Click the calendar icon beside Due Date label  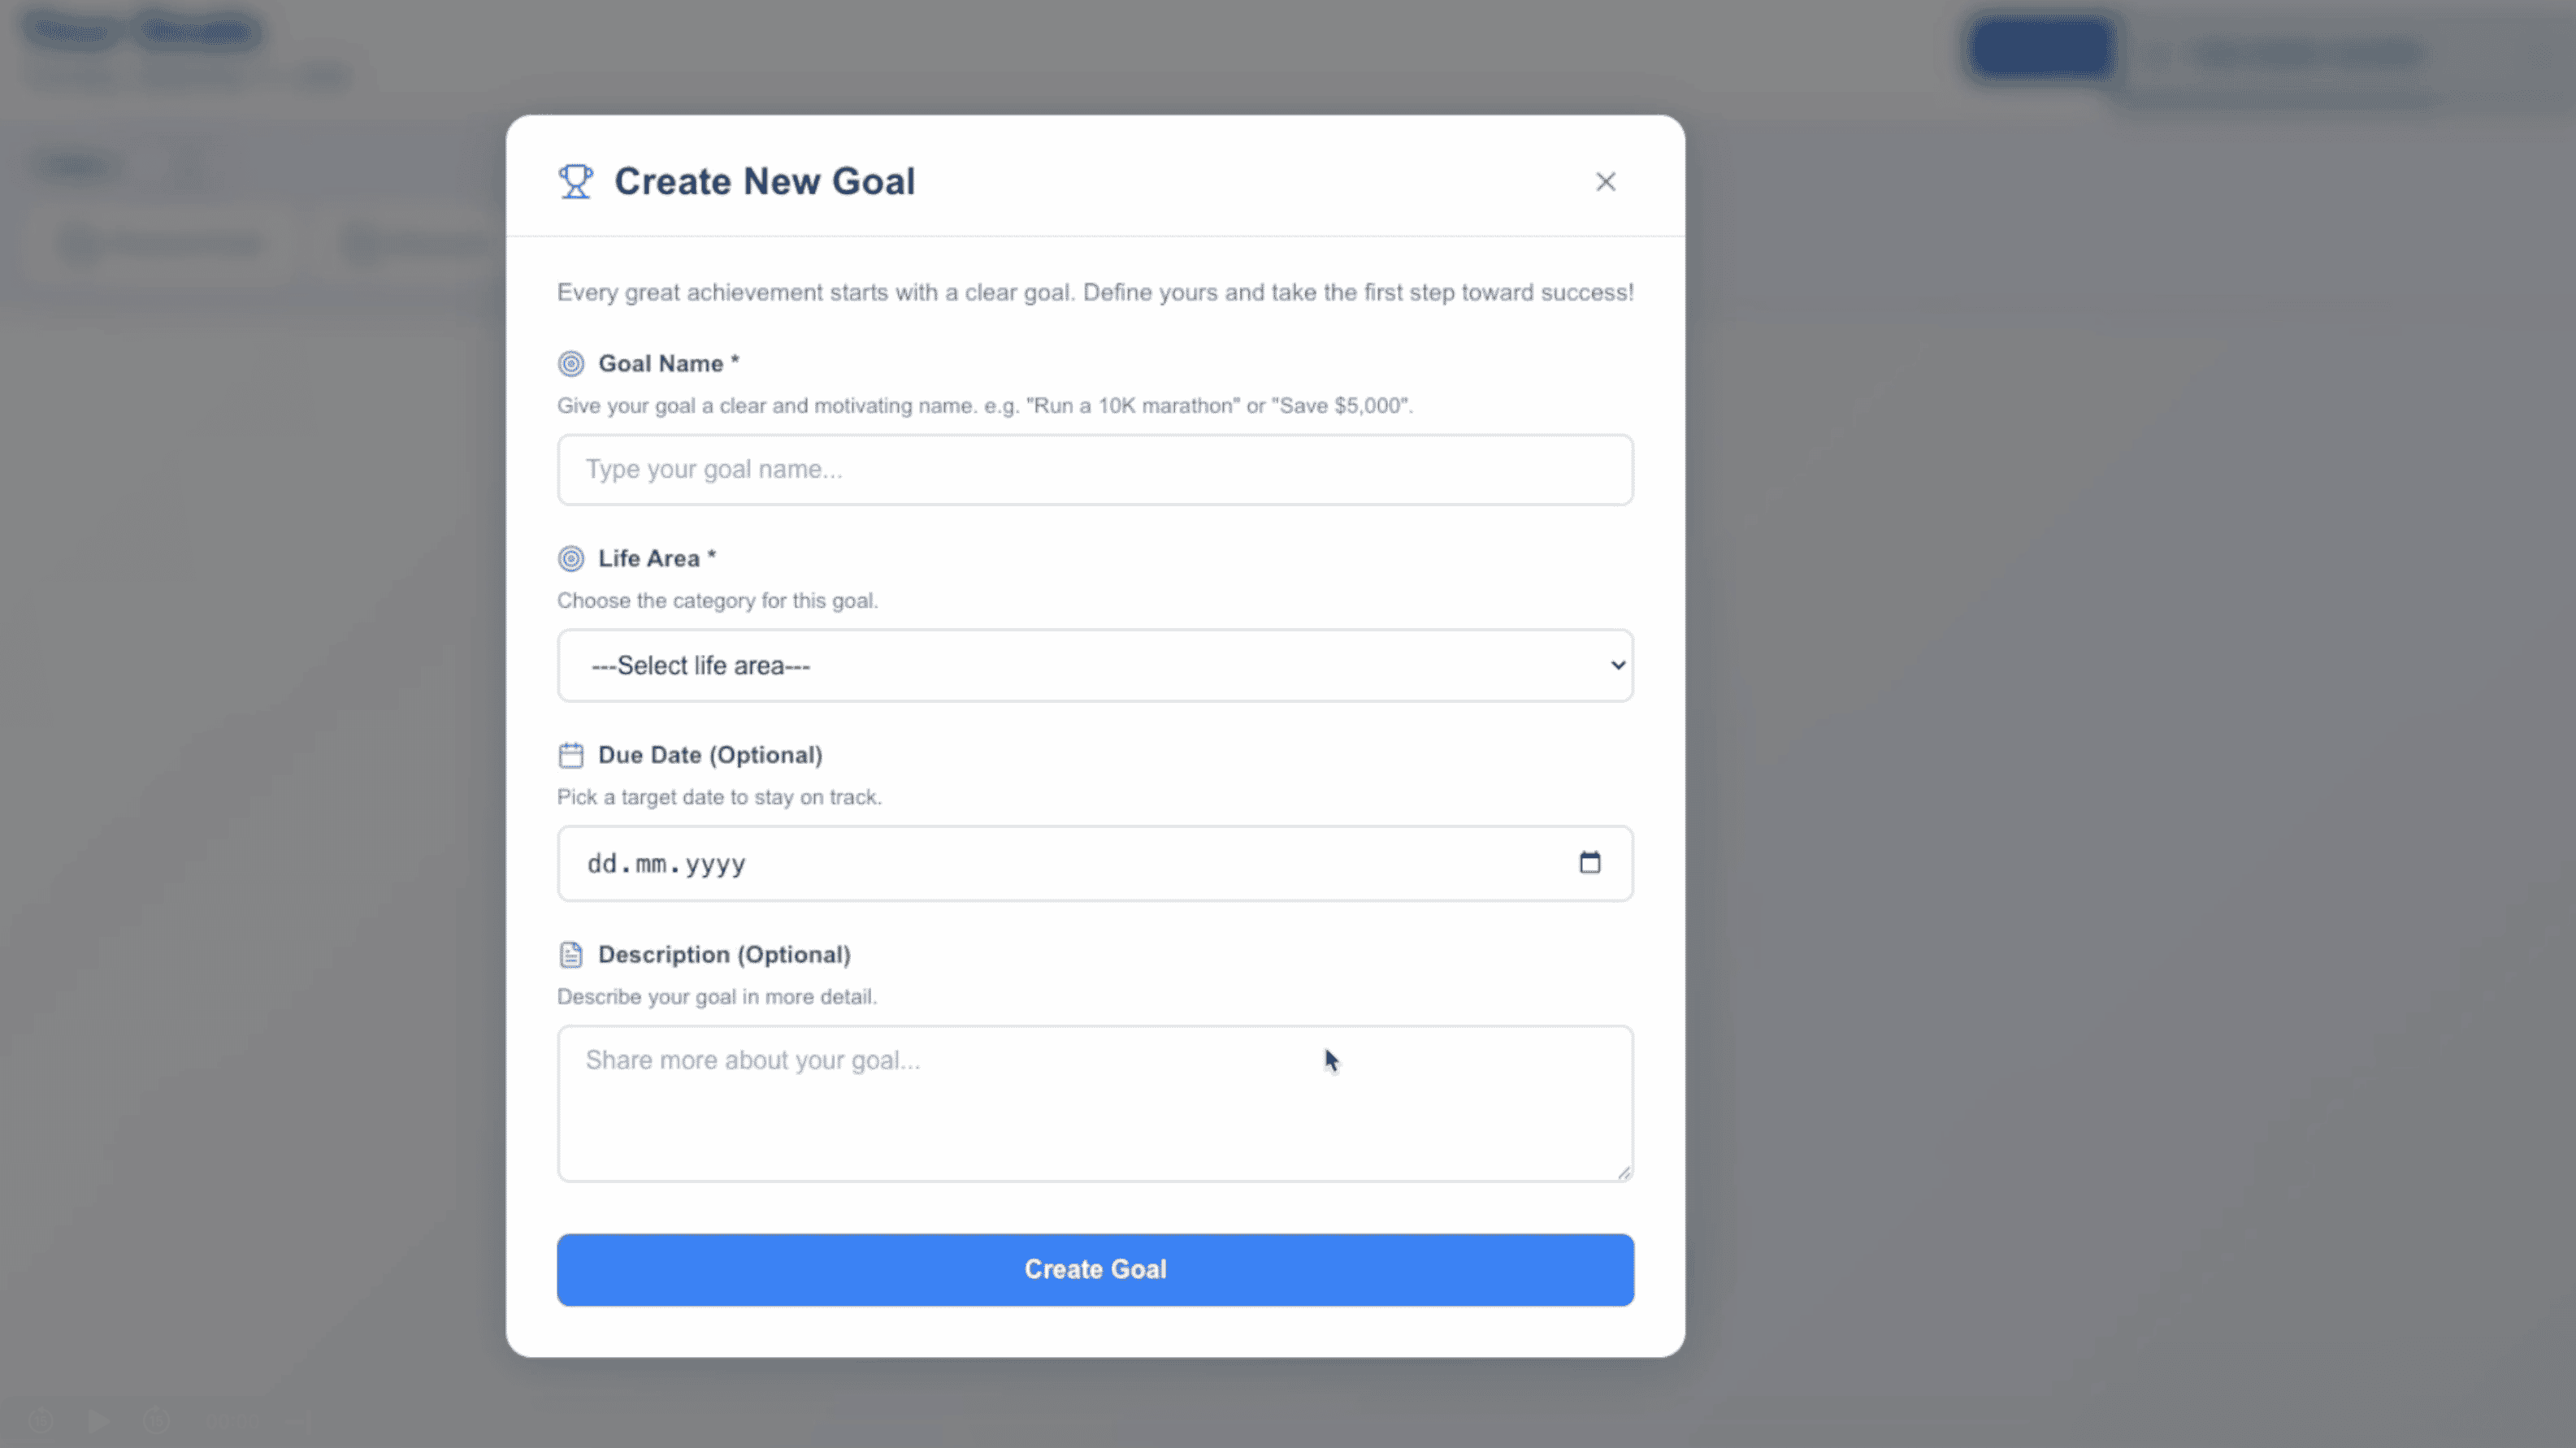pyautogui.click(x=571, y=755)
